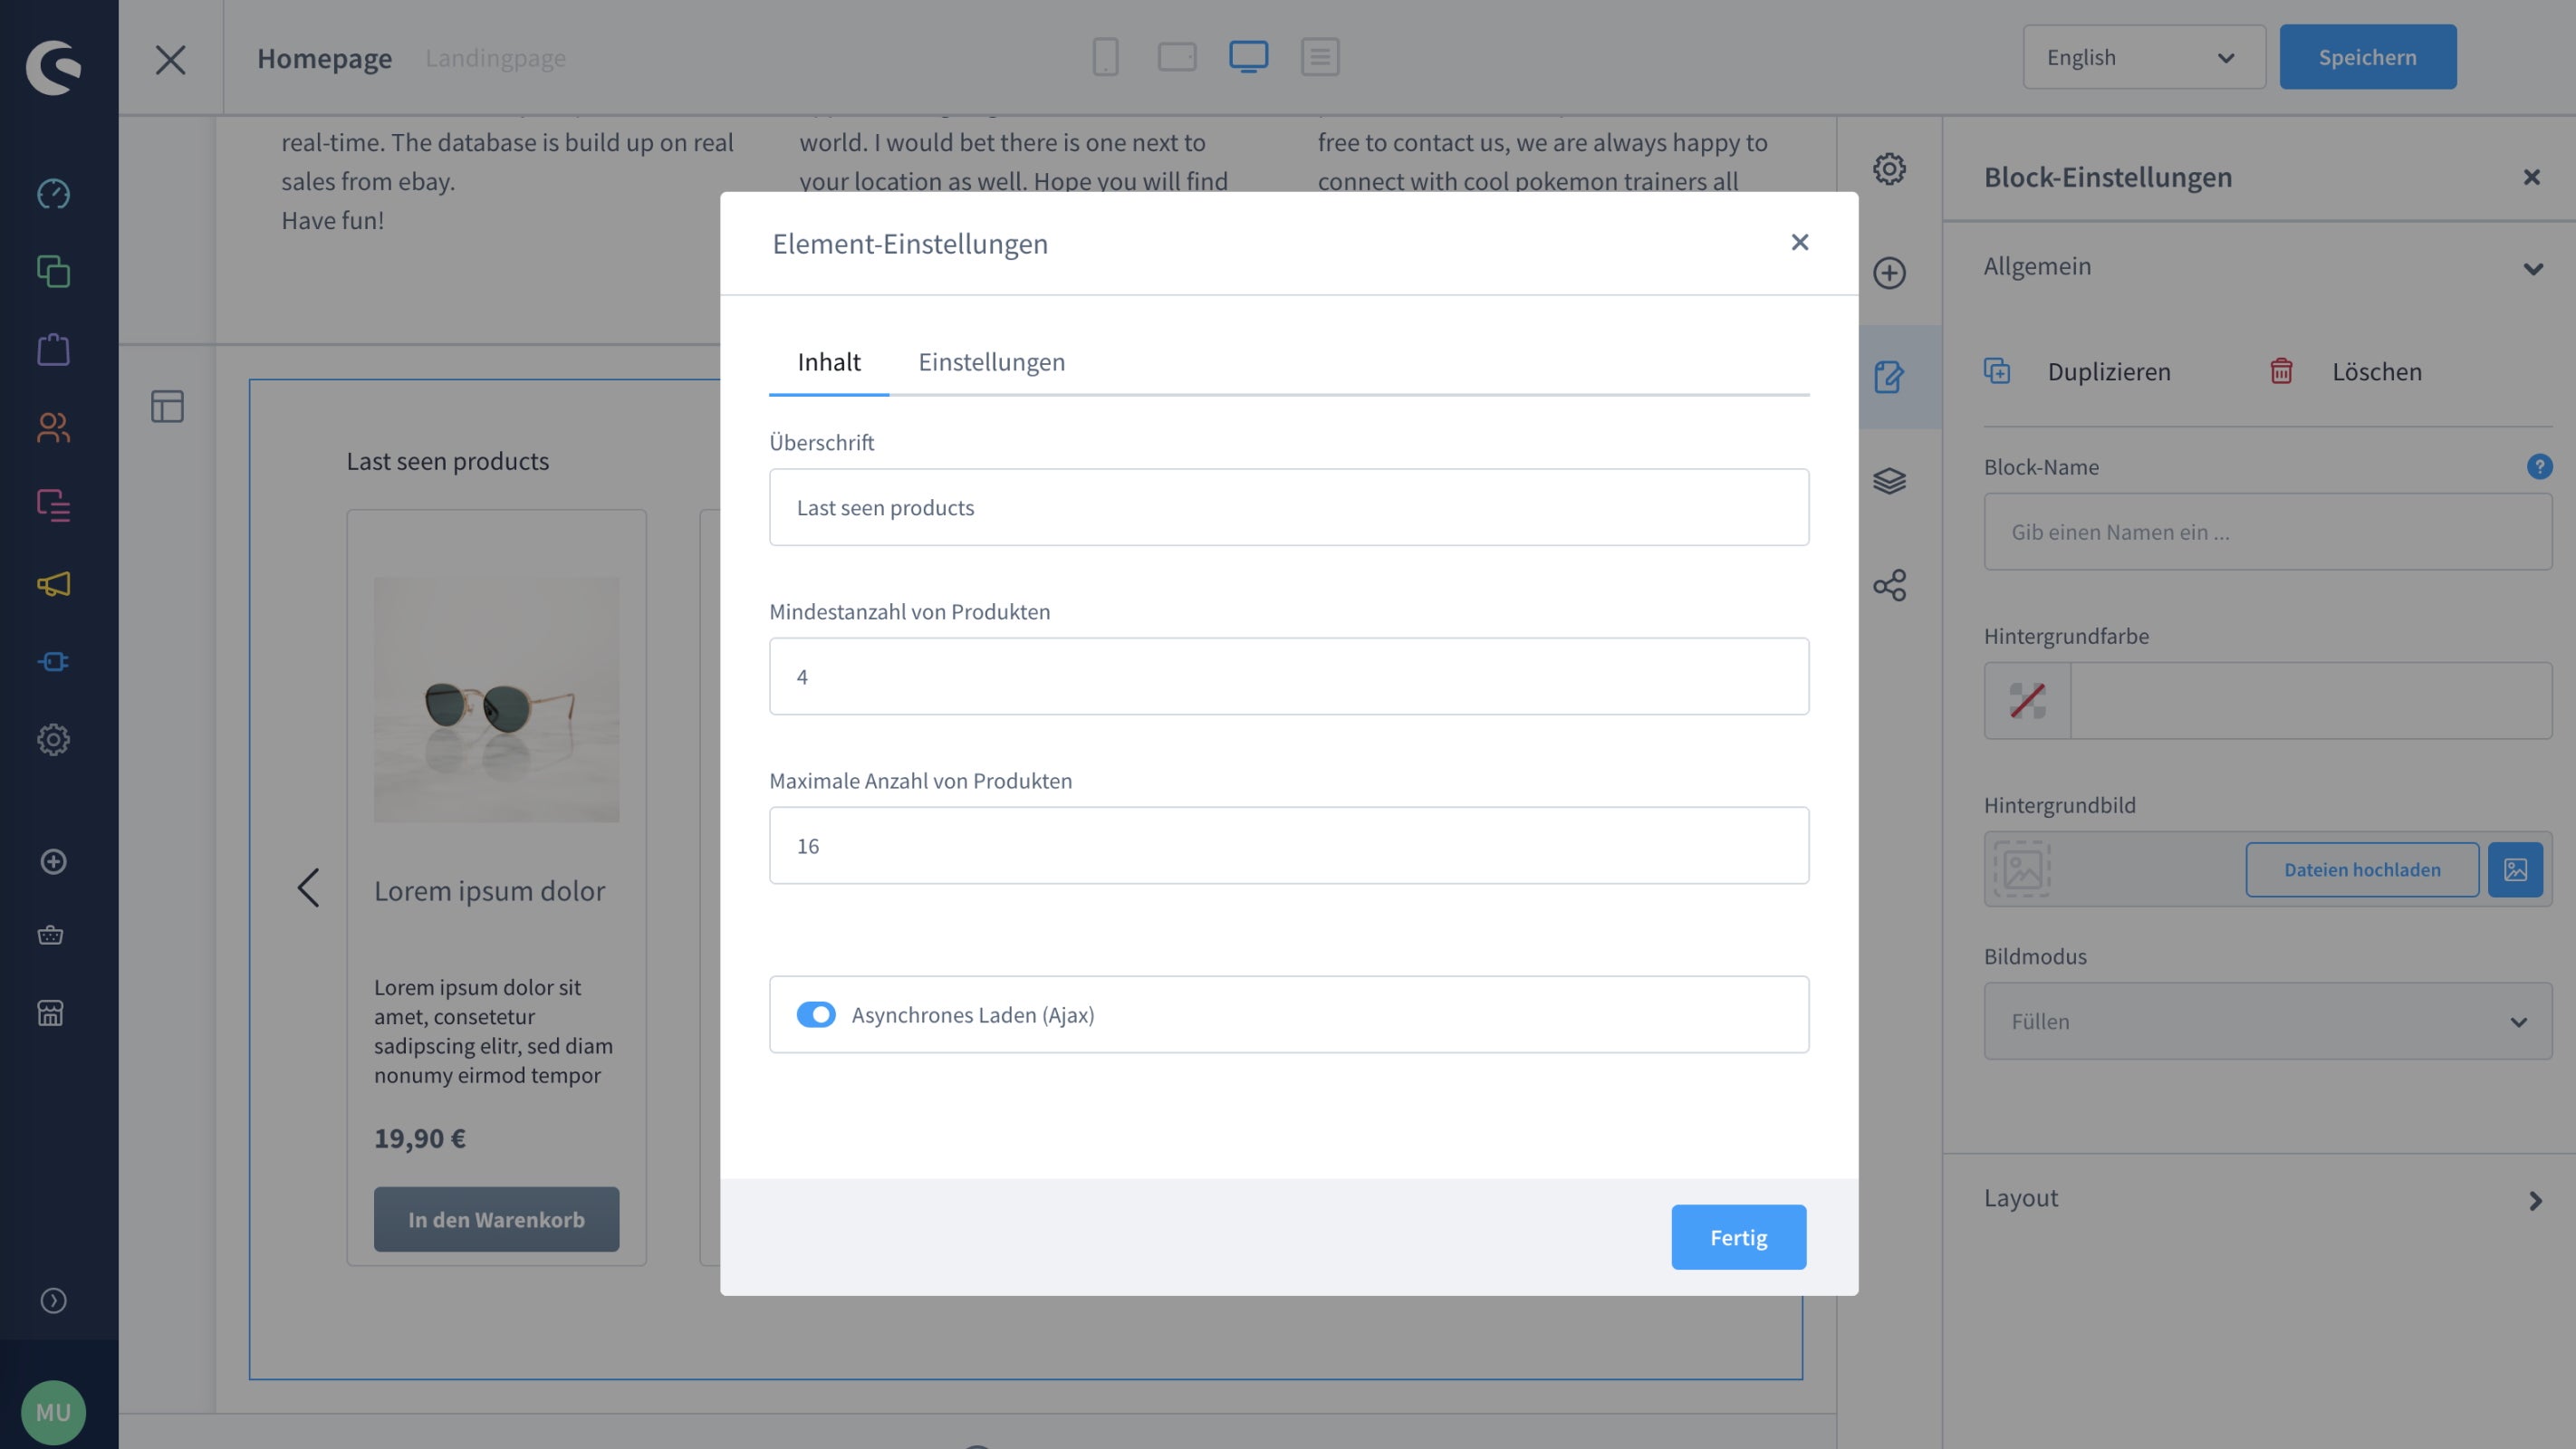Click the Speichern button
This screenshot has width=2576, height=1449.
[2367, 57]
